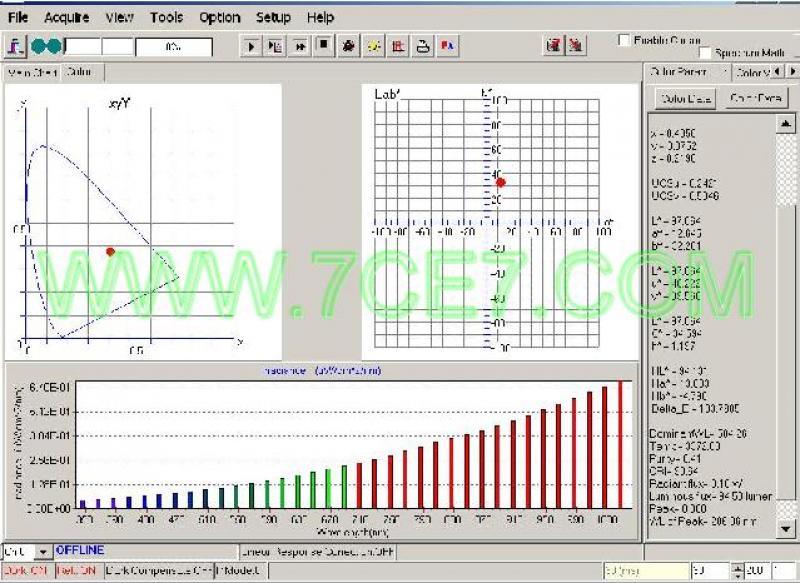
Task: Click the Mode status cell
Action: pyautogui.click(x=241, y=570)
